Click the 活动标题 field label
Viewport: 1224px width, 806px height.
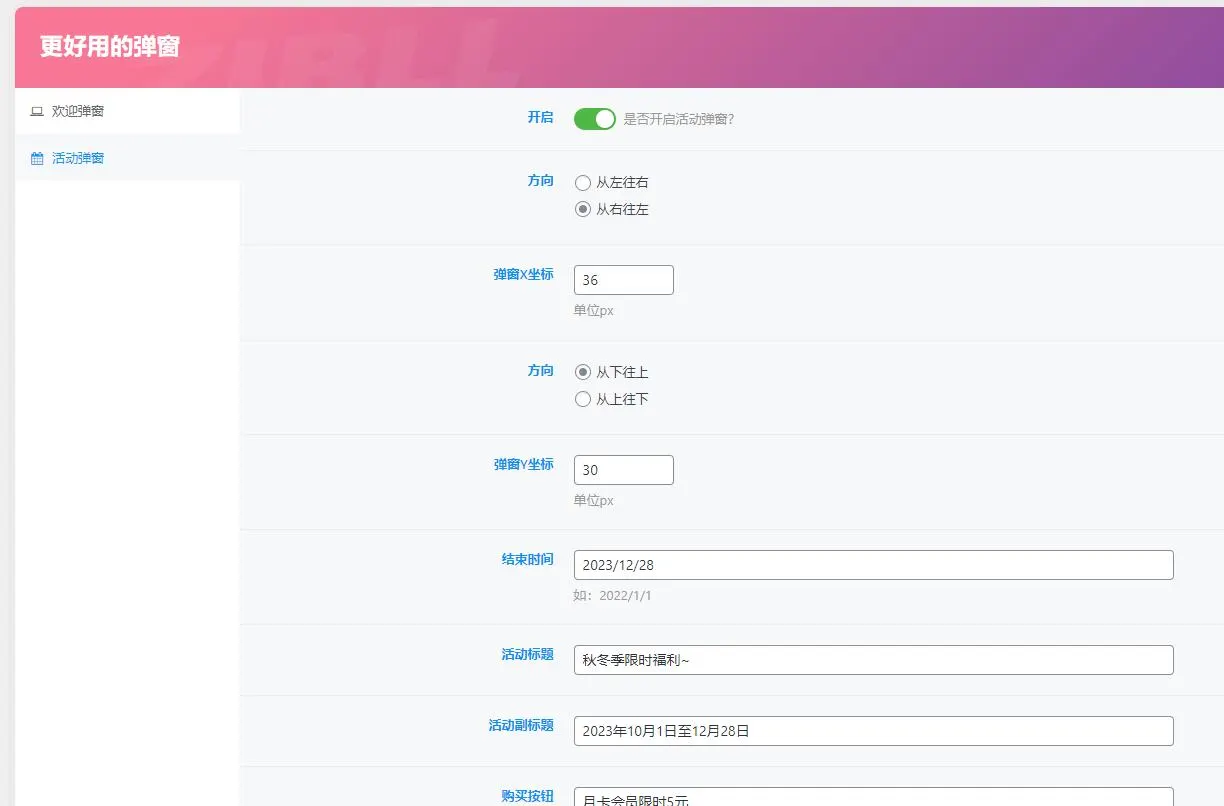tap(527, 654)
